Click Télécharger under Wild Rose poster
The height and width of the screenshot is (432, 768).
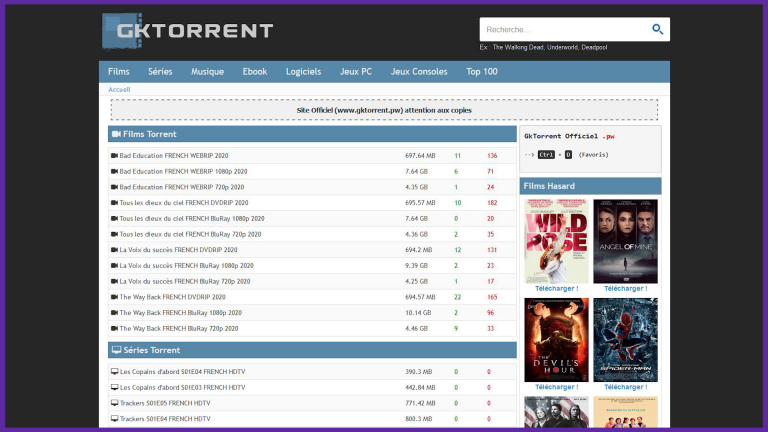pyautogui.click(x=556, y=288)
